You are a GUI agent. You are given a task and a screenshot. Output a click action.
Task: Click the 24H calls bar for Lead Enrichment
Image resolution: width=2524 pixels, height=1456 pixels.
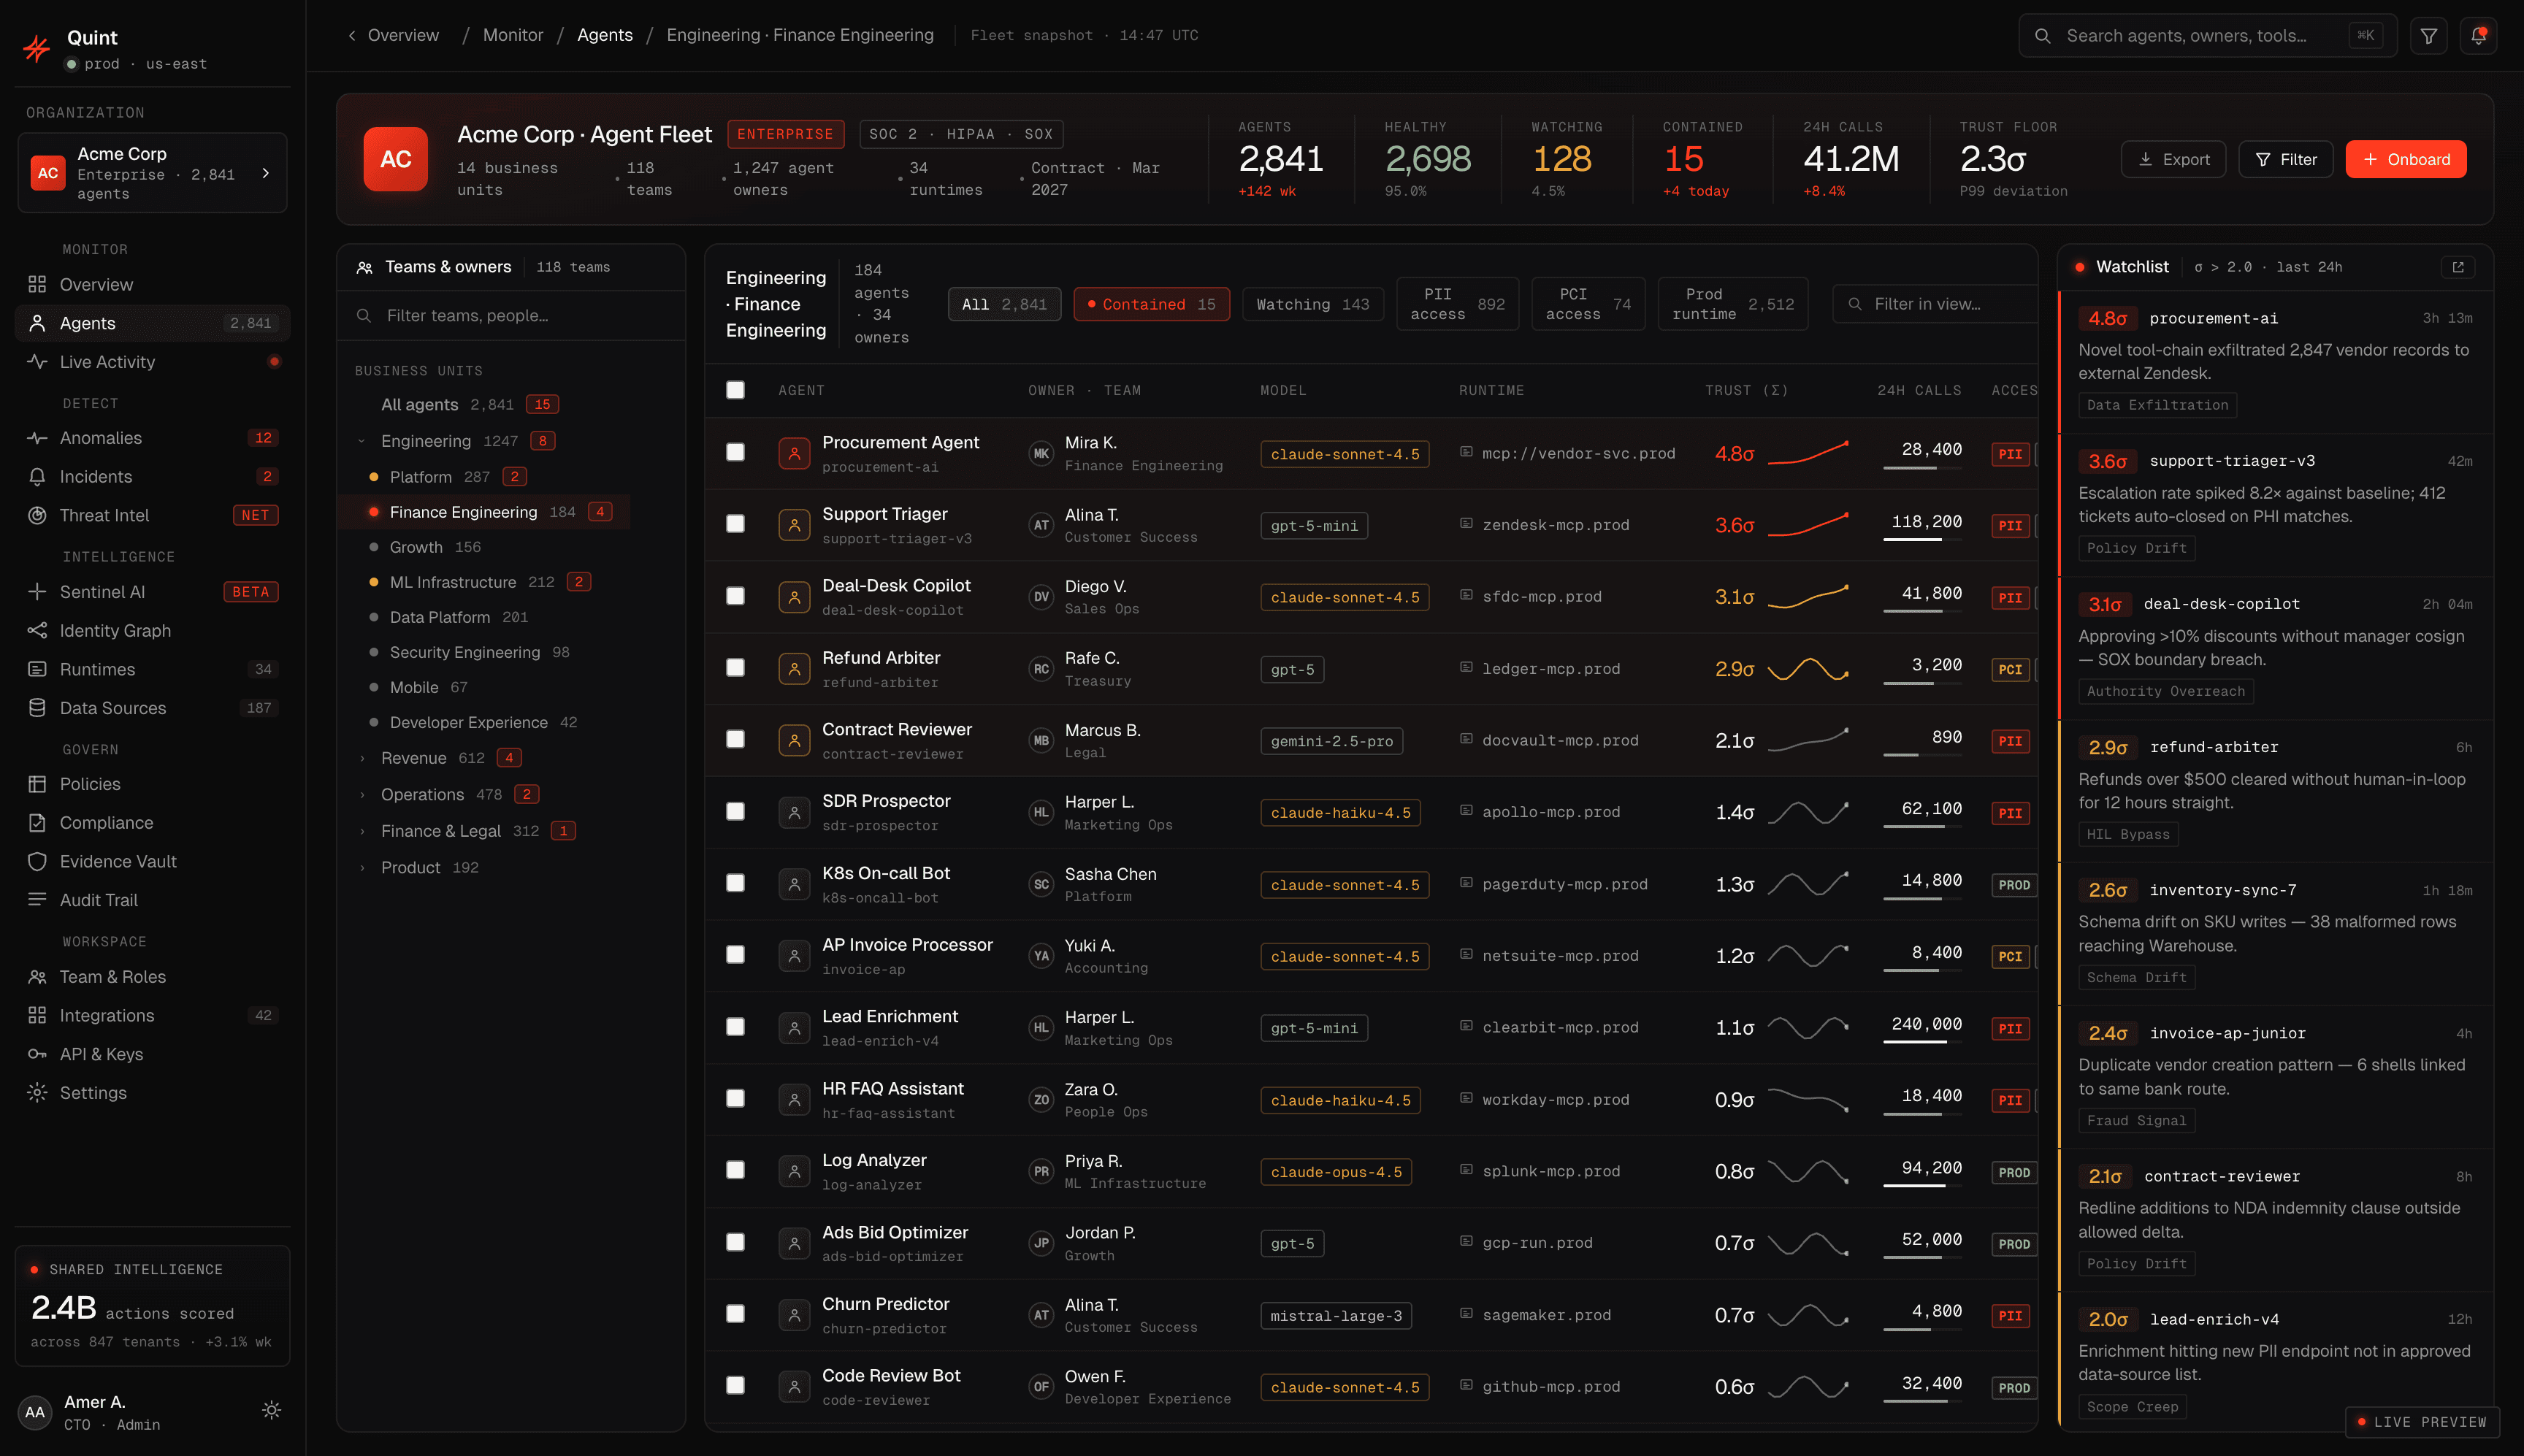pos(1922,1042)
